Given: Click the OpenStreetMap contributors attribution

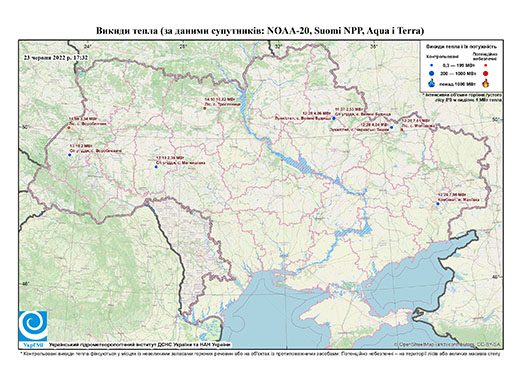Looking at the screenshot, I should coord(448,344).
